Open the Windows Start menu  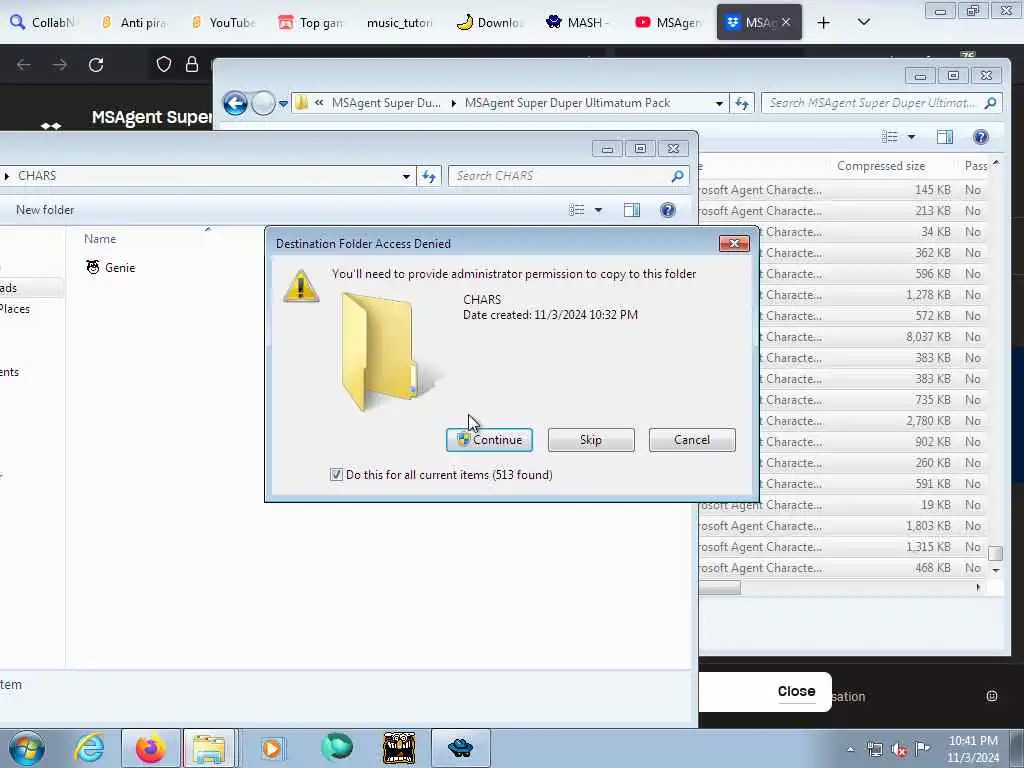click(x=27, y=748)
